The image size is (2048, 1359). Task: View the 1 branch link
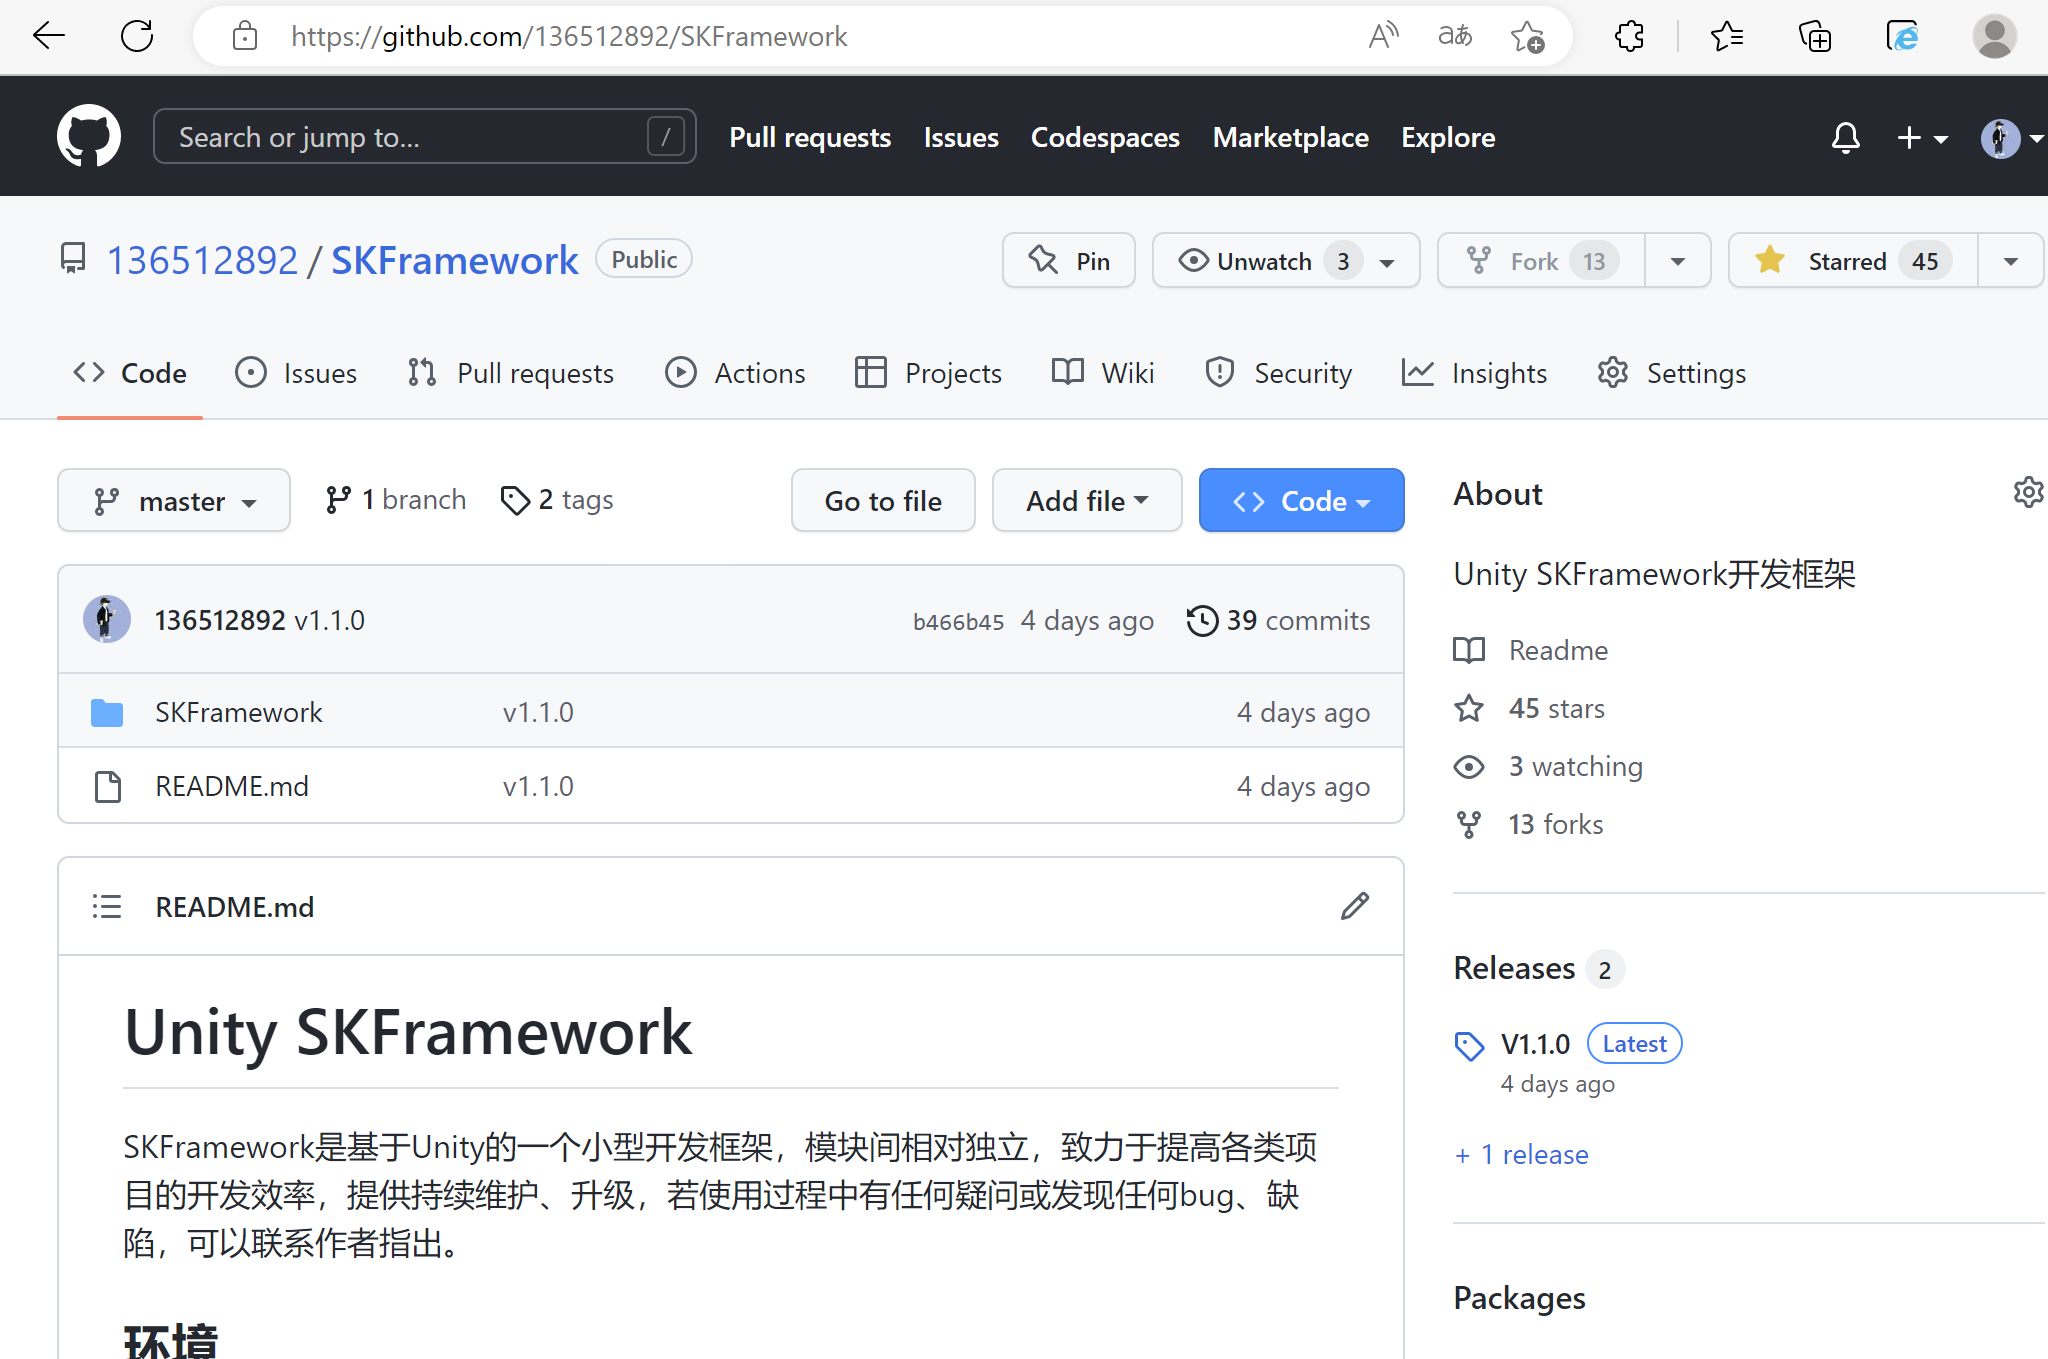click(396, 499)
